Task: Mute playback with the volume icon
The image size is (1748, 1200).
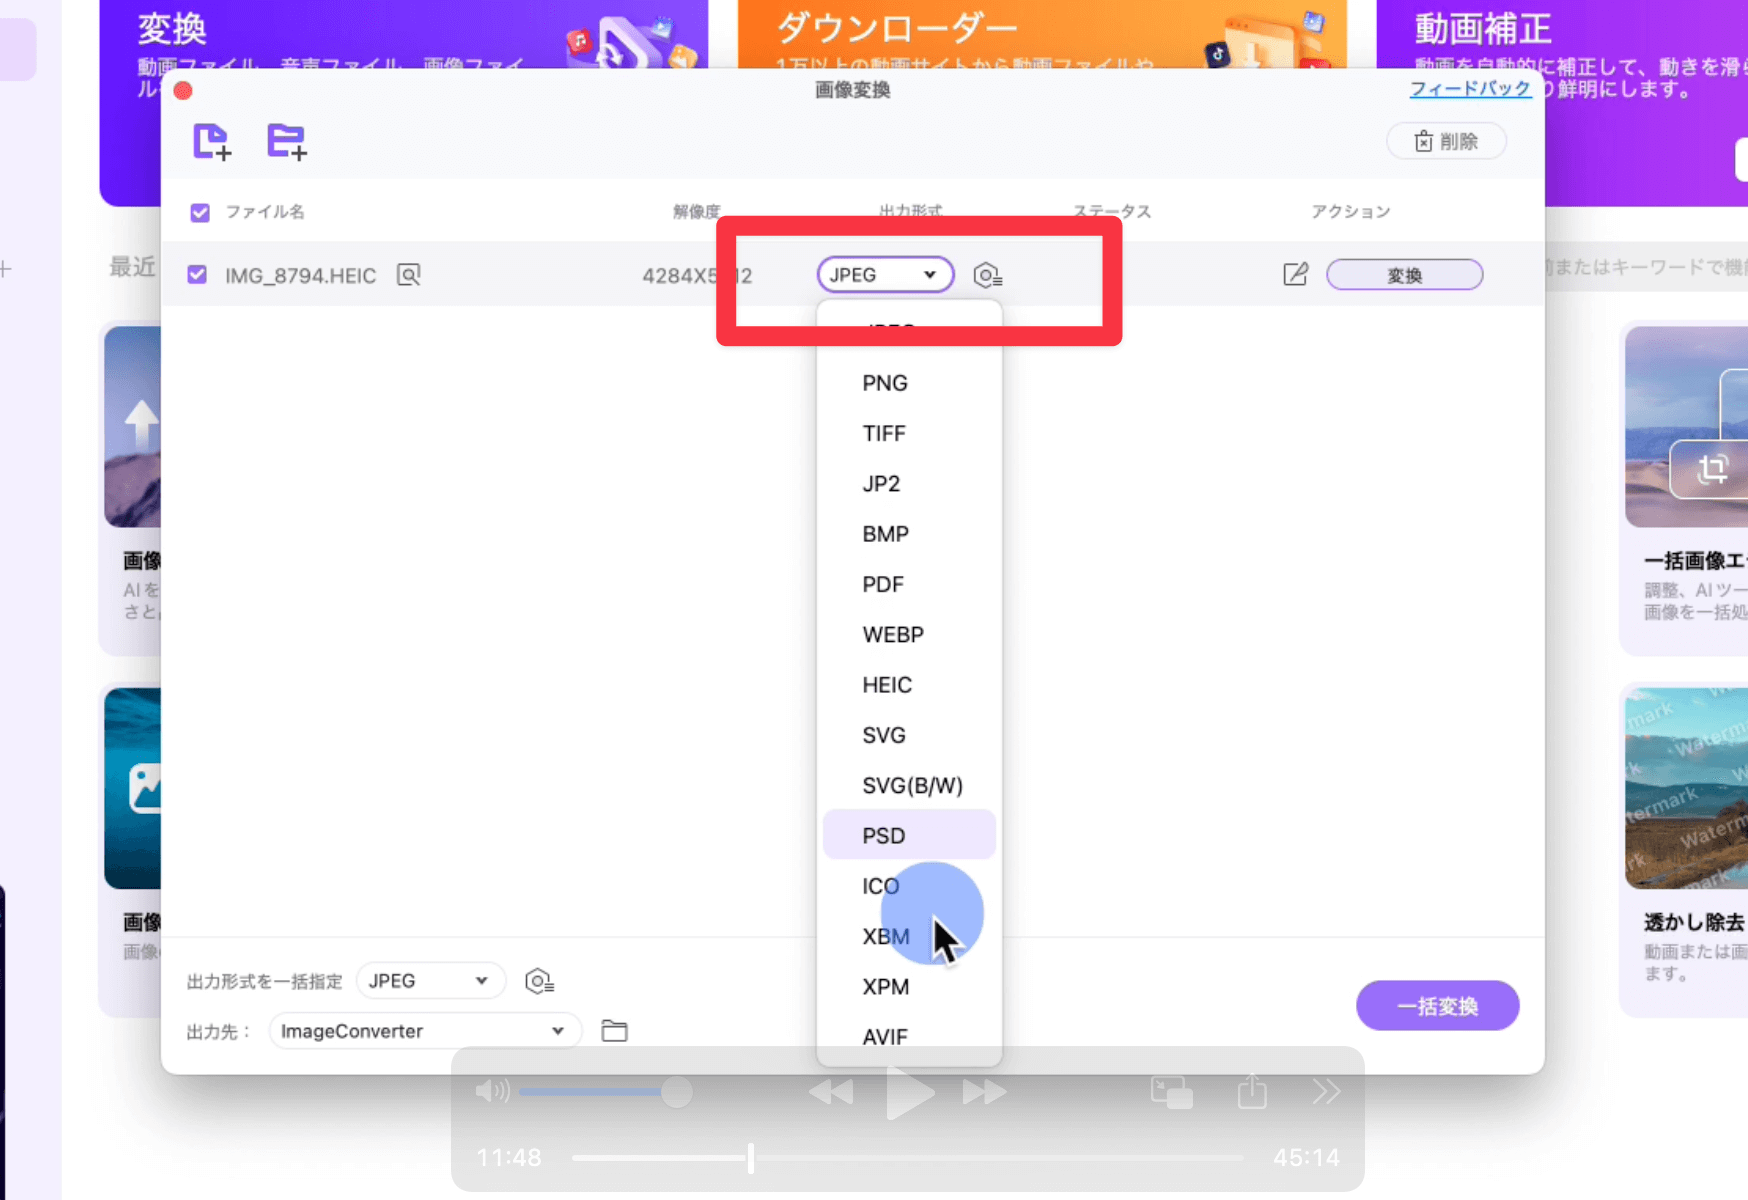Action: [492, 1091]
